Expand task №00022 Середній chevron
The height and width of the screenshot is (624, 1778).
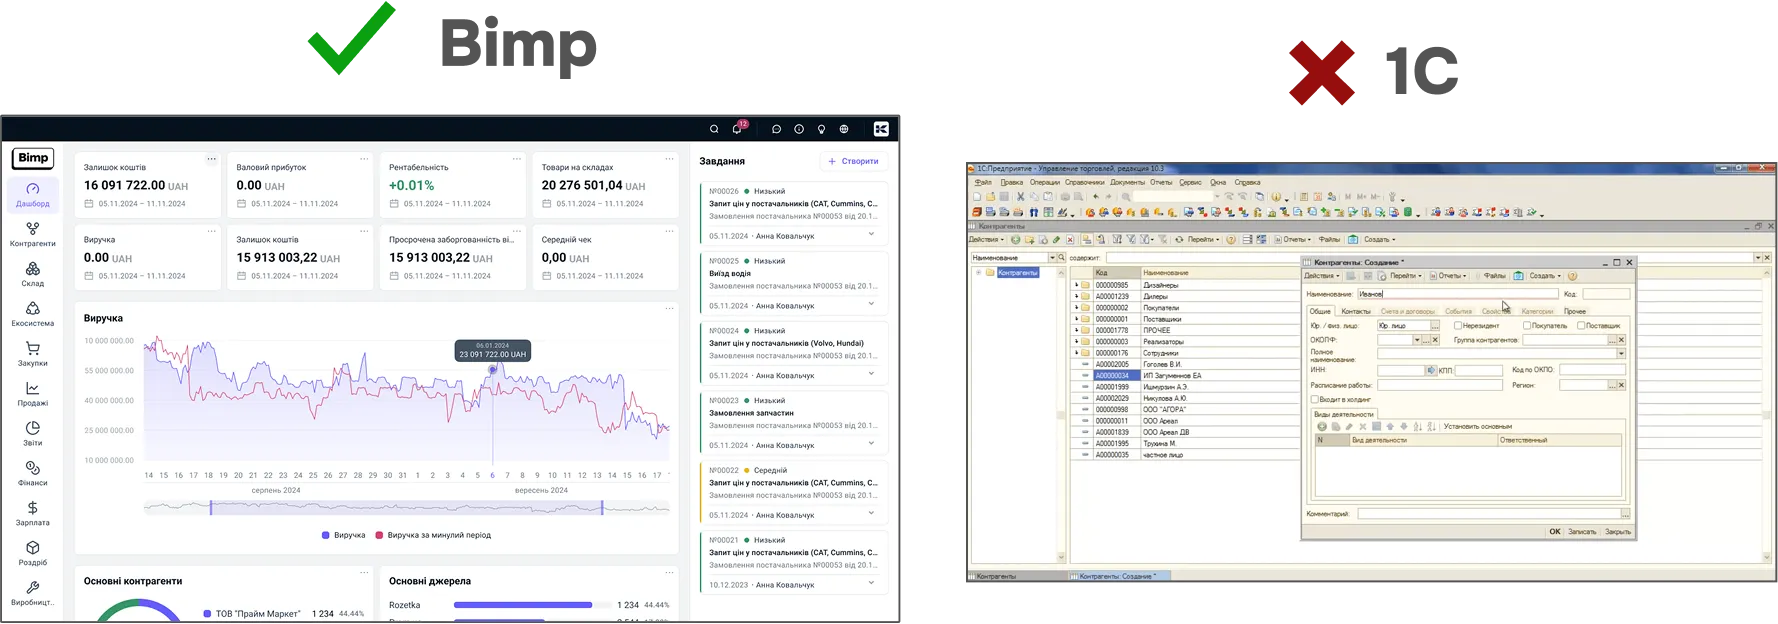tap(871, 513)
